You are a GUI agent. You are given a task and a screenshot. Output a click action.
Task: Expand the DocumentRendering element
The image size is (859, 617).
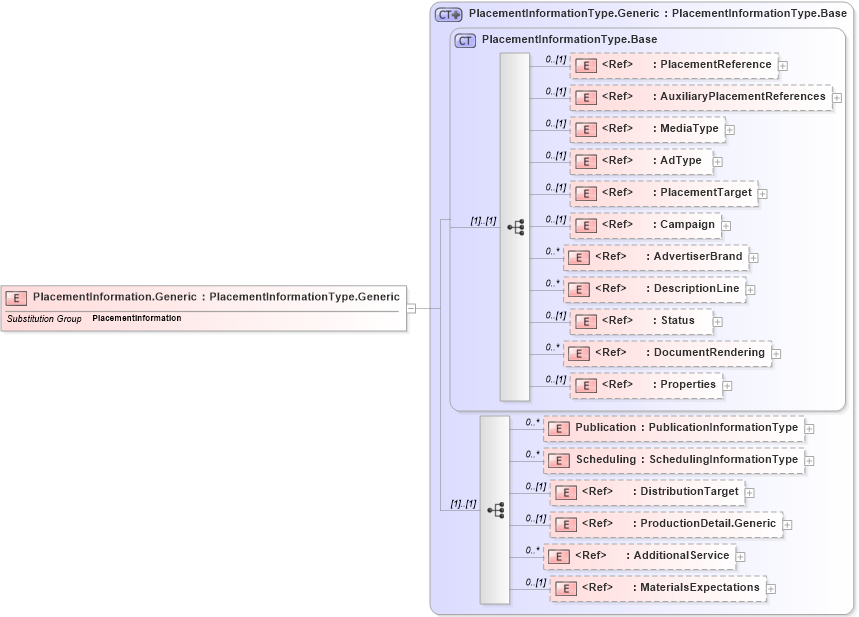776,353
